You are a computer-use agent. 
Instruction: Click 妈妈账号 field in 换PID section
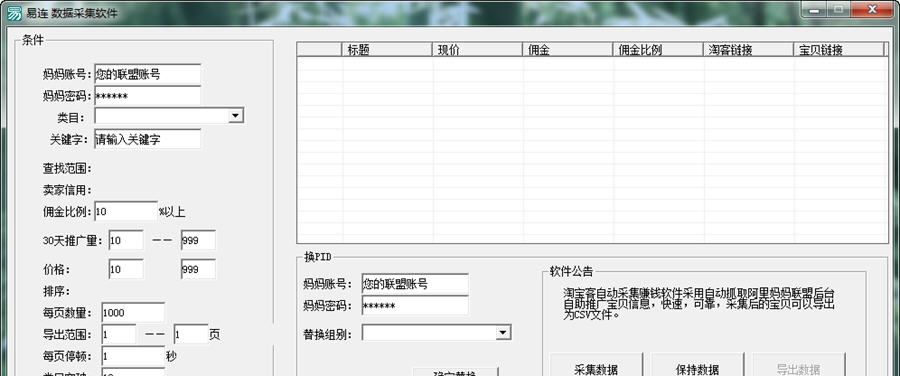415,284
